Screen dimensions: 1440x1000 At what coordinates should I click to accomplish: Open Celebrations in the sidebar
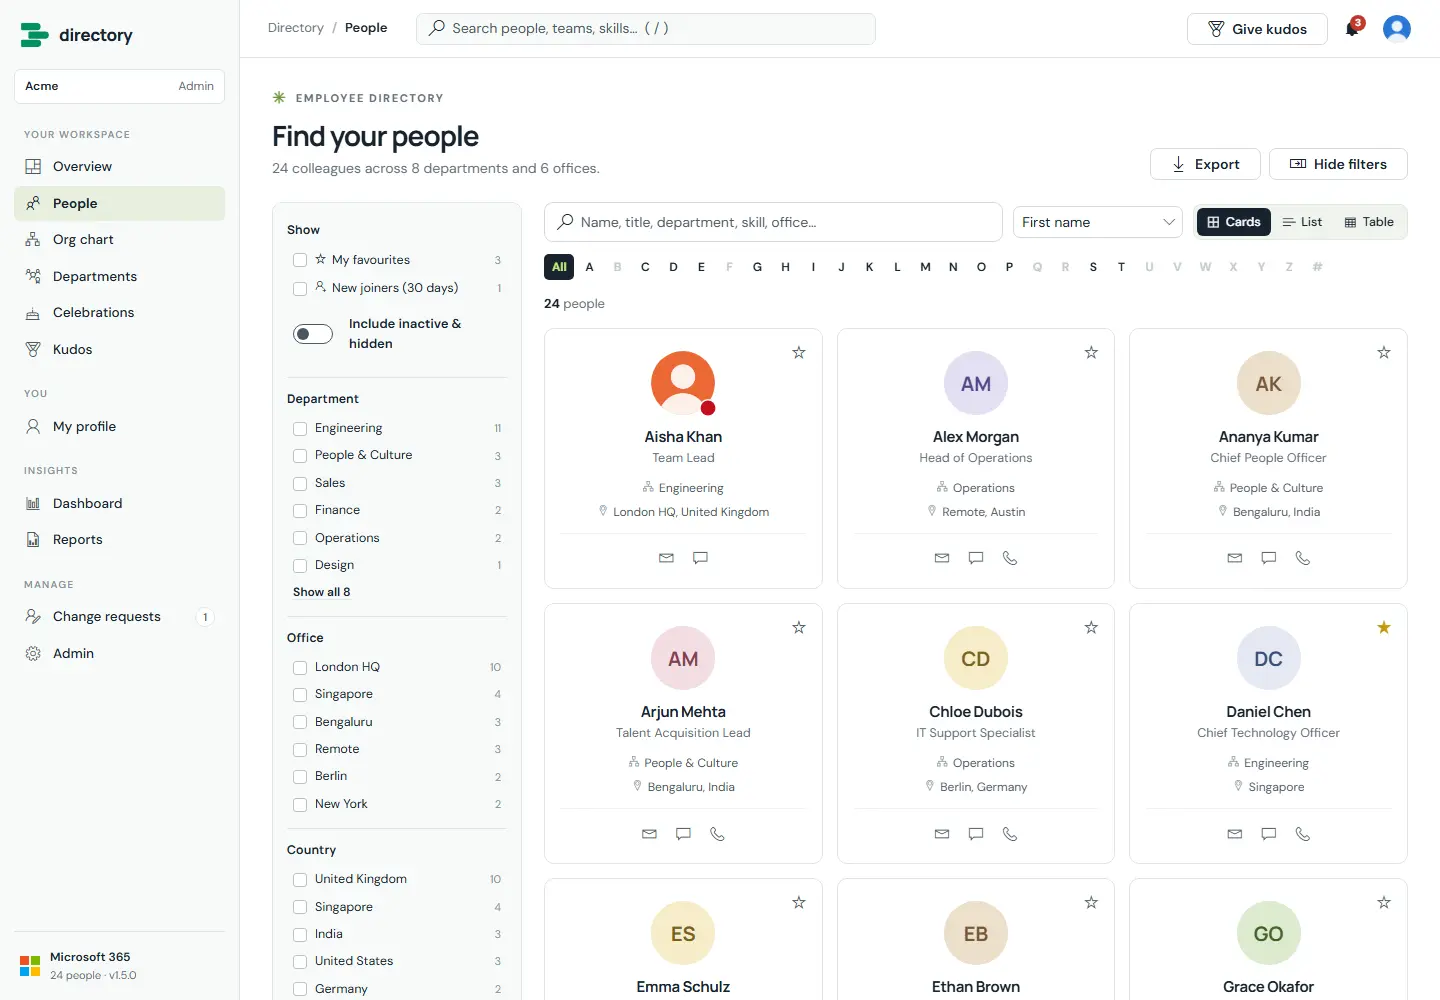pos(119,313)
